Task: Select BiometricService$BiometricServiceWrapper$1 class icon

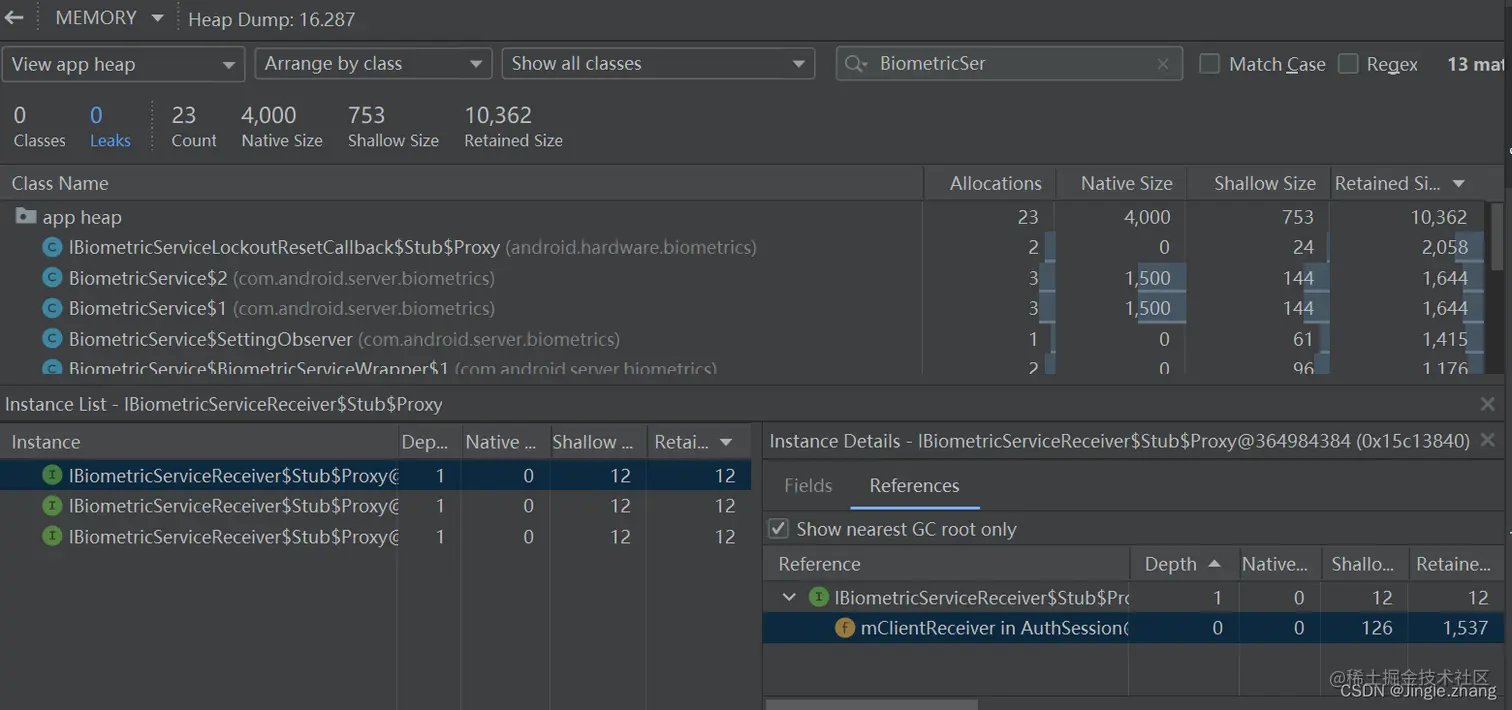Action: [x=52, y=369]
